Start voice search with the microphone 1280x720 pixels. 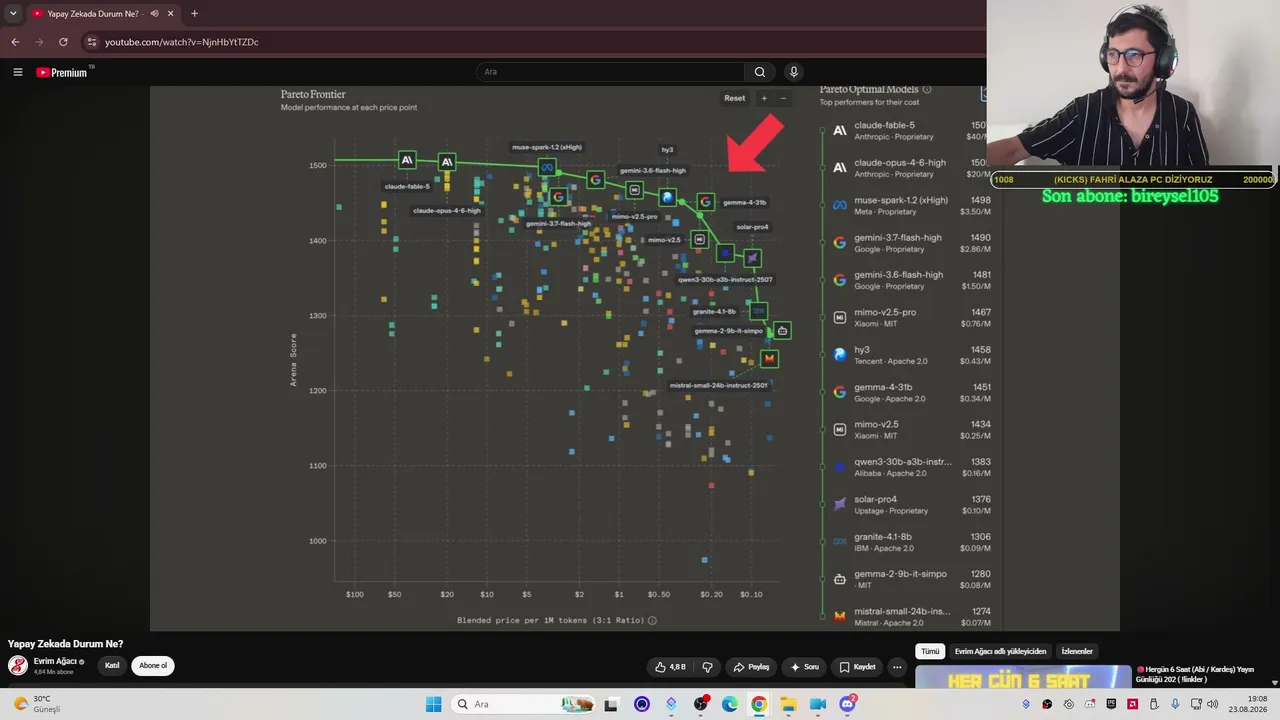click(794, 72)
